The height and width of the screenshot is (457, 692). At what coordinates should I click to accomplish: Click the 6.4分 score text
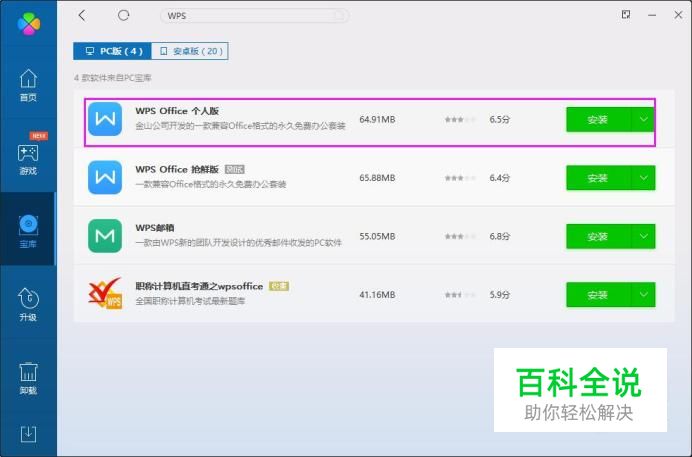point(500,178)
